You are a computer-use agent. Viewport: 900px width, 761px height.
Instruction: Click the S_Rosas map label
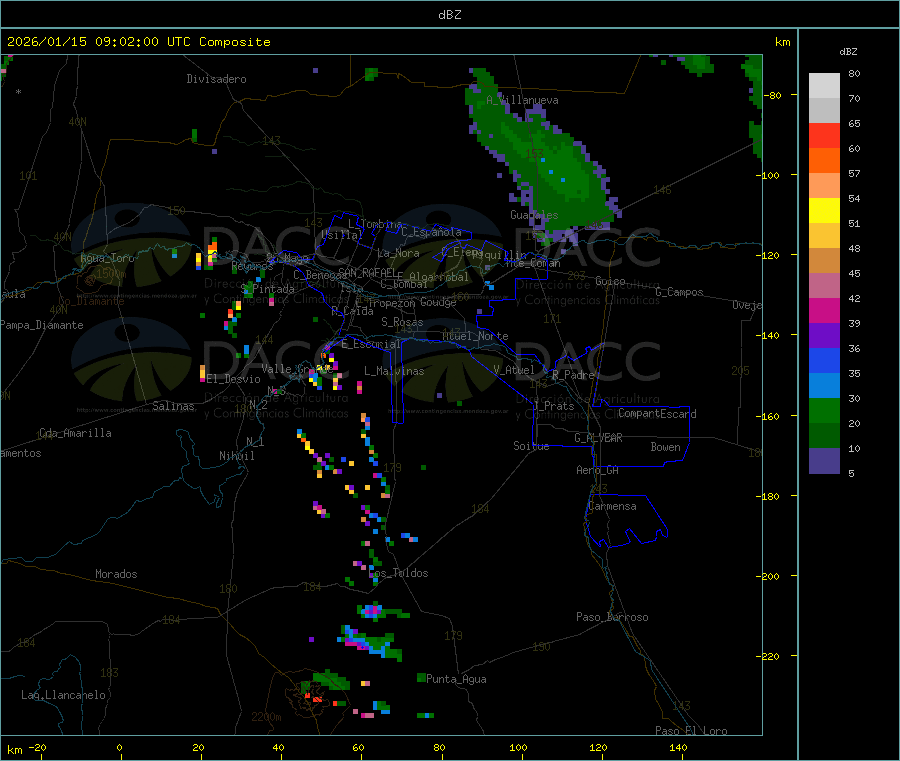[x=402, y=322]
